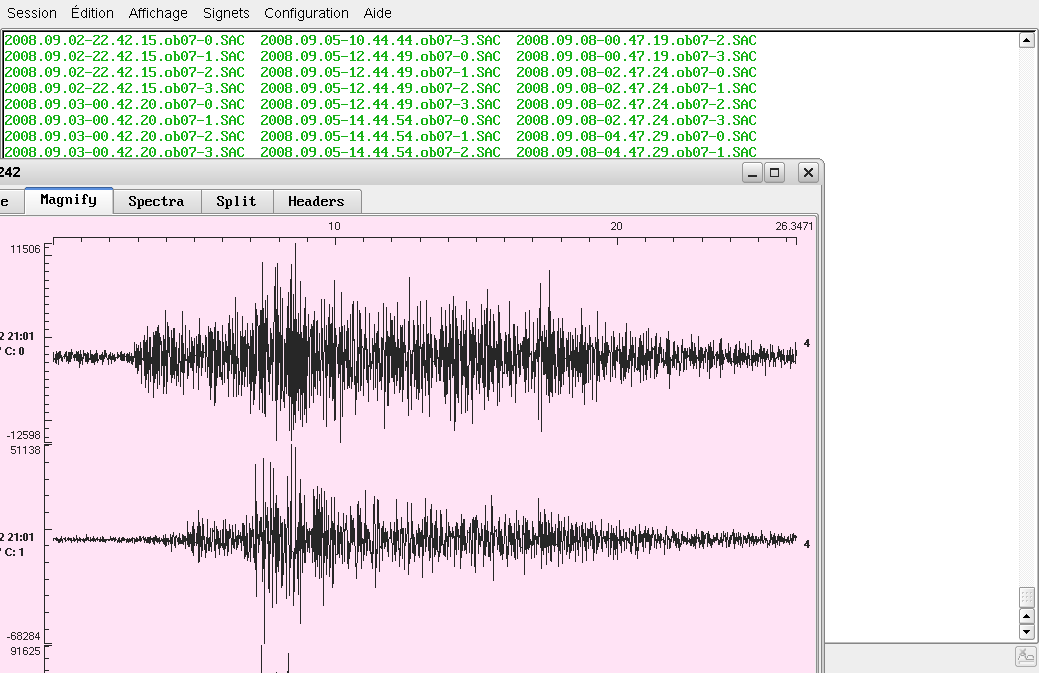Open the Affichage menu
1039x673 pixels.
(158, 13)
